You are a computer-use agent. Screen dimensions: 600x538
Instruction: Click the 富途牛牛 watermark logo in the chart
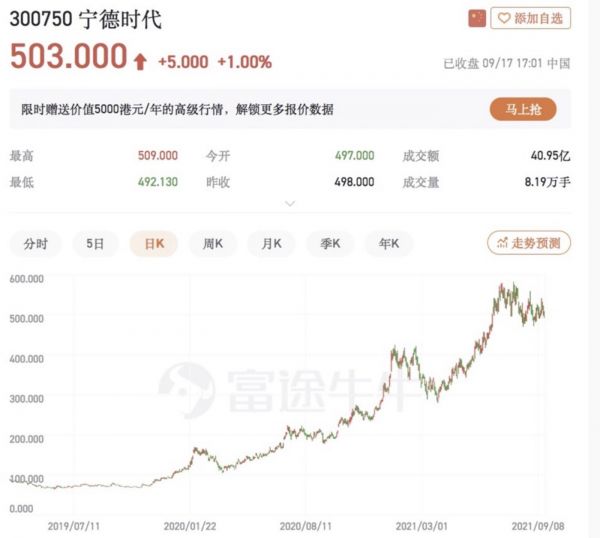[185, 388]
